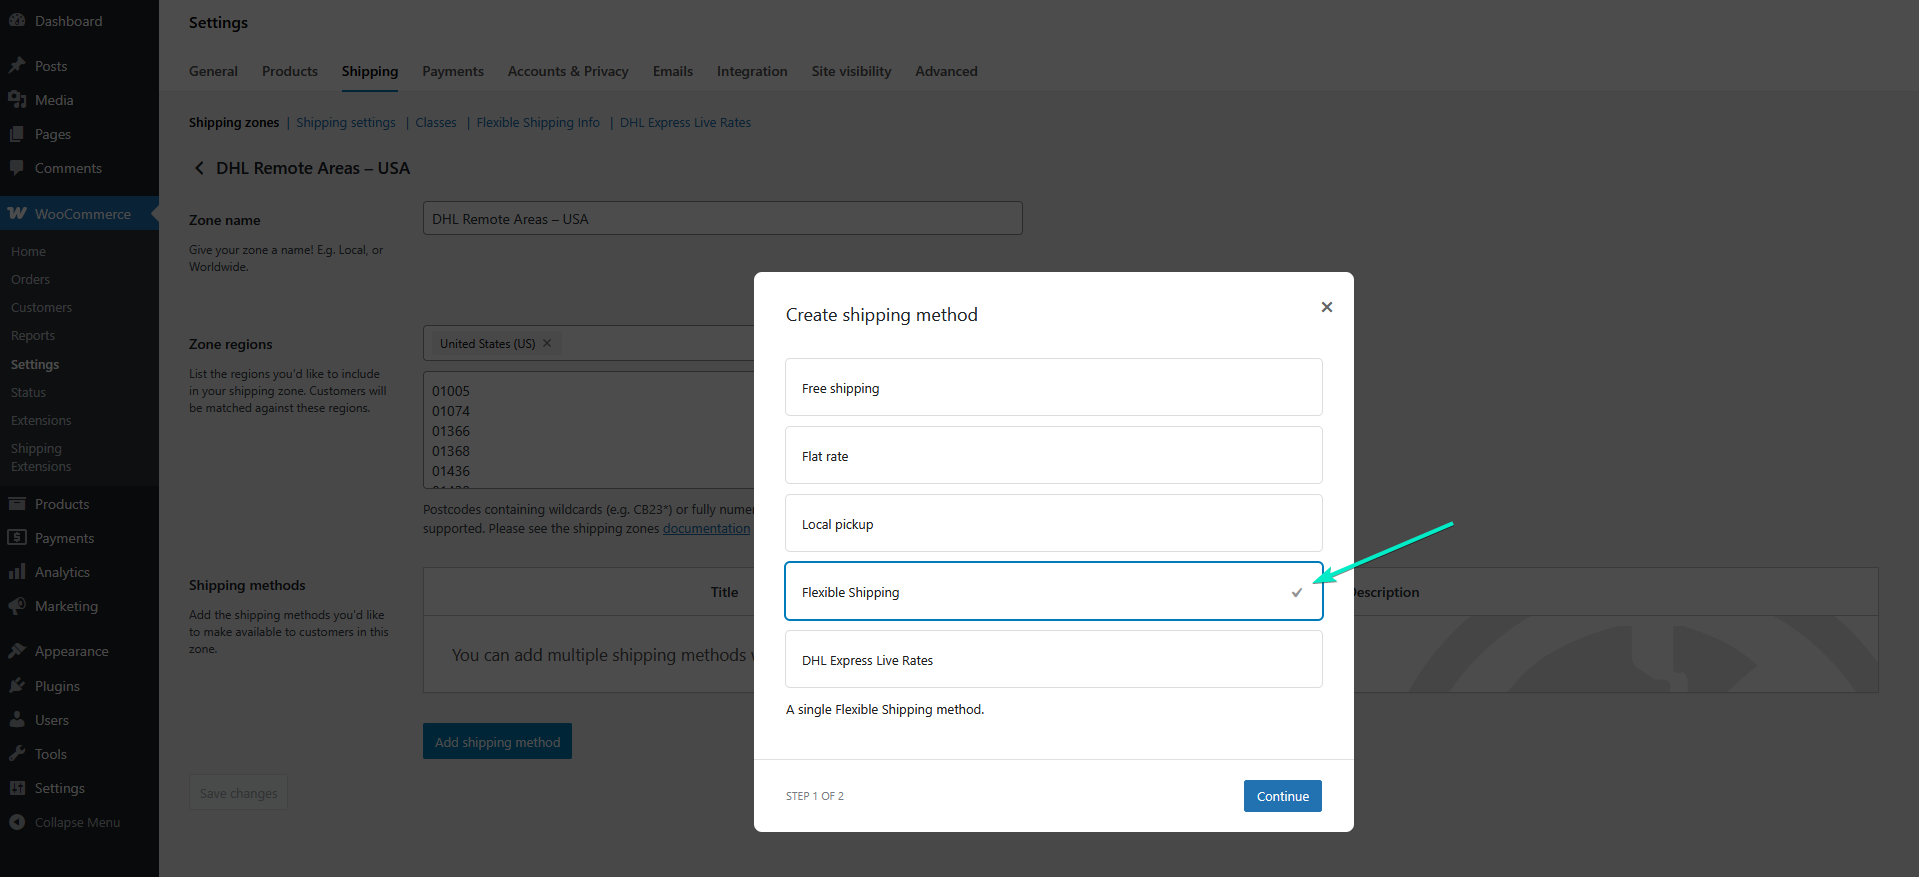
Task: Click the Save changes button
Action: coord(238,793)
